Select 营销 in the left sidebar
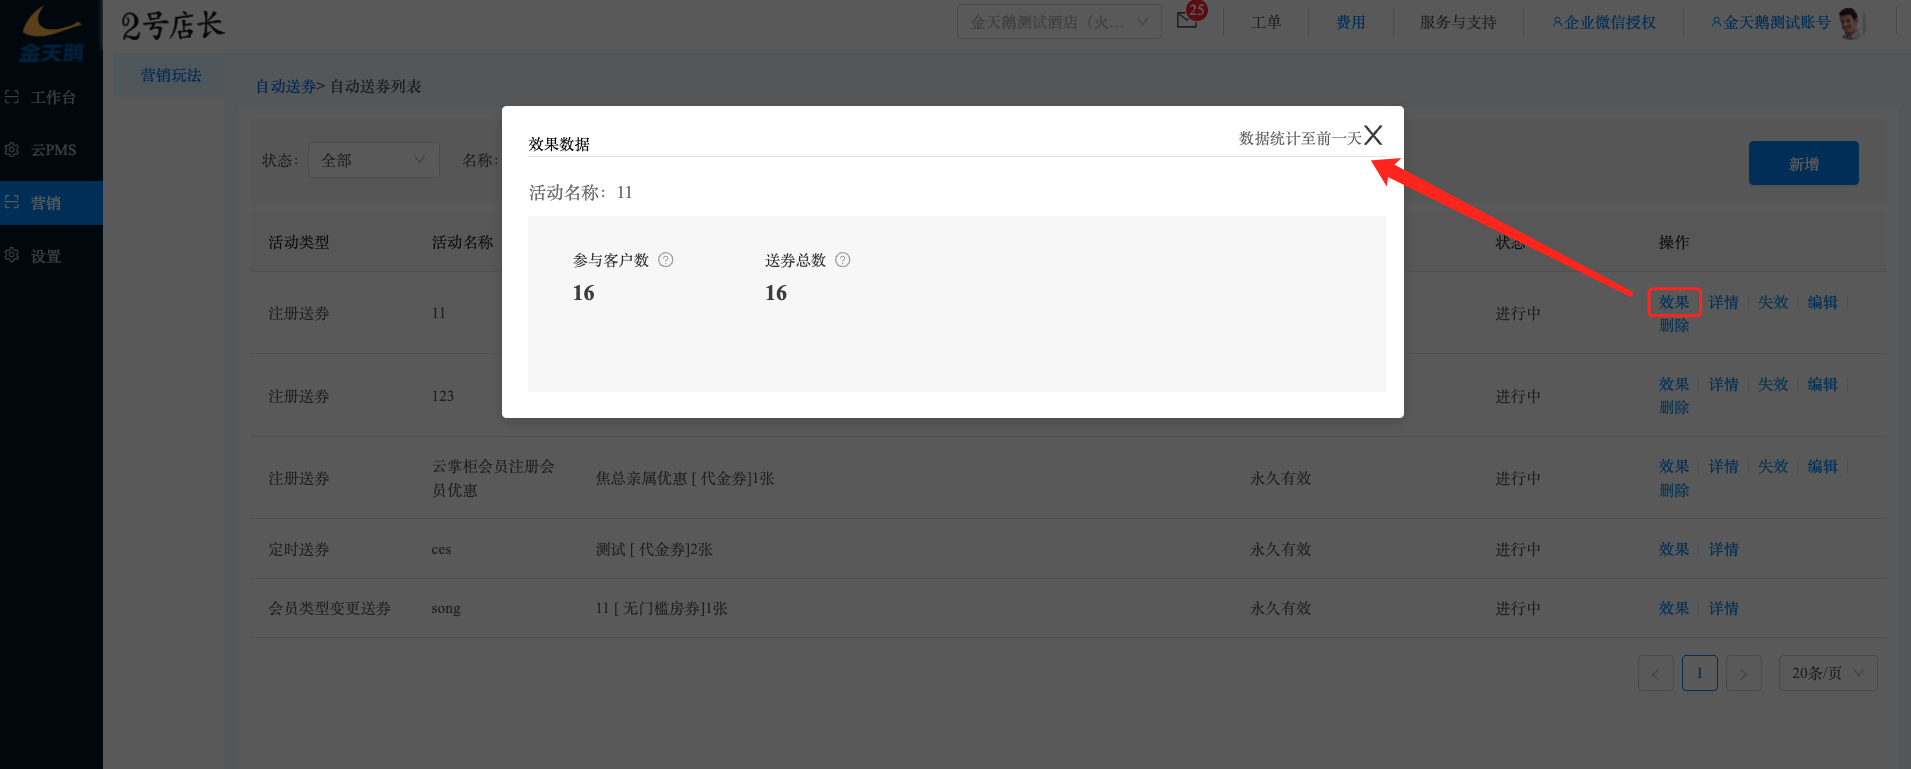 pyautogui.click(x=51, y=203)
